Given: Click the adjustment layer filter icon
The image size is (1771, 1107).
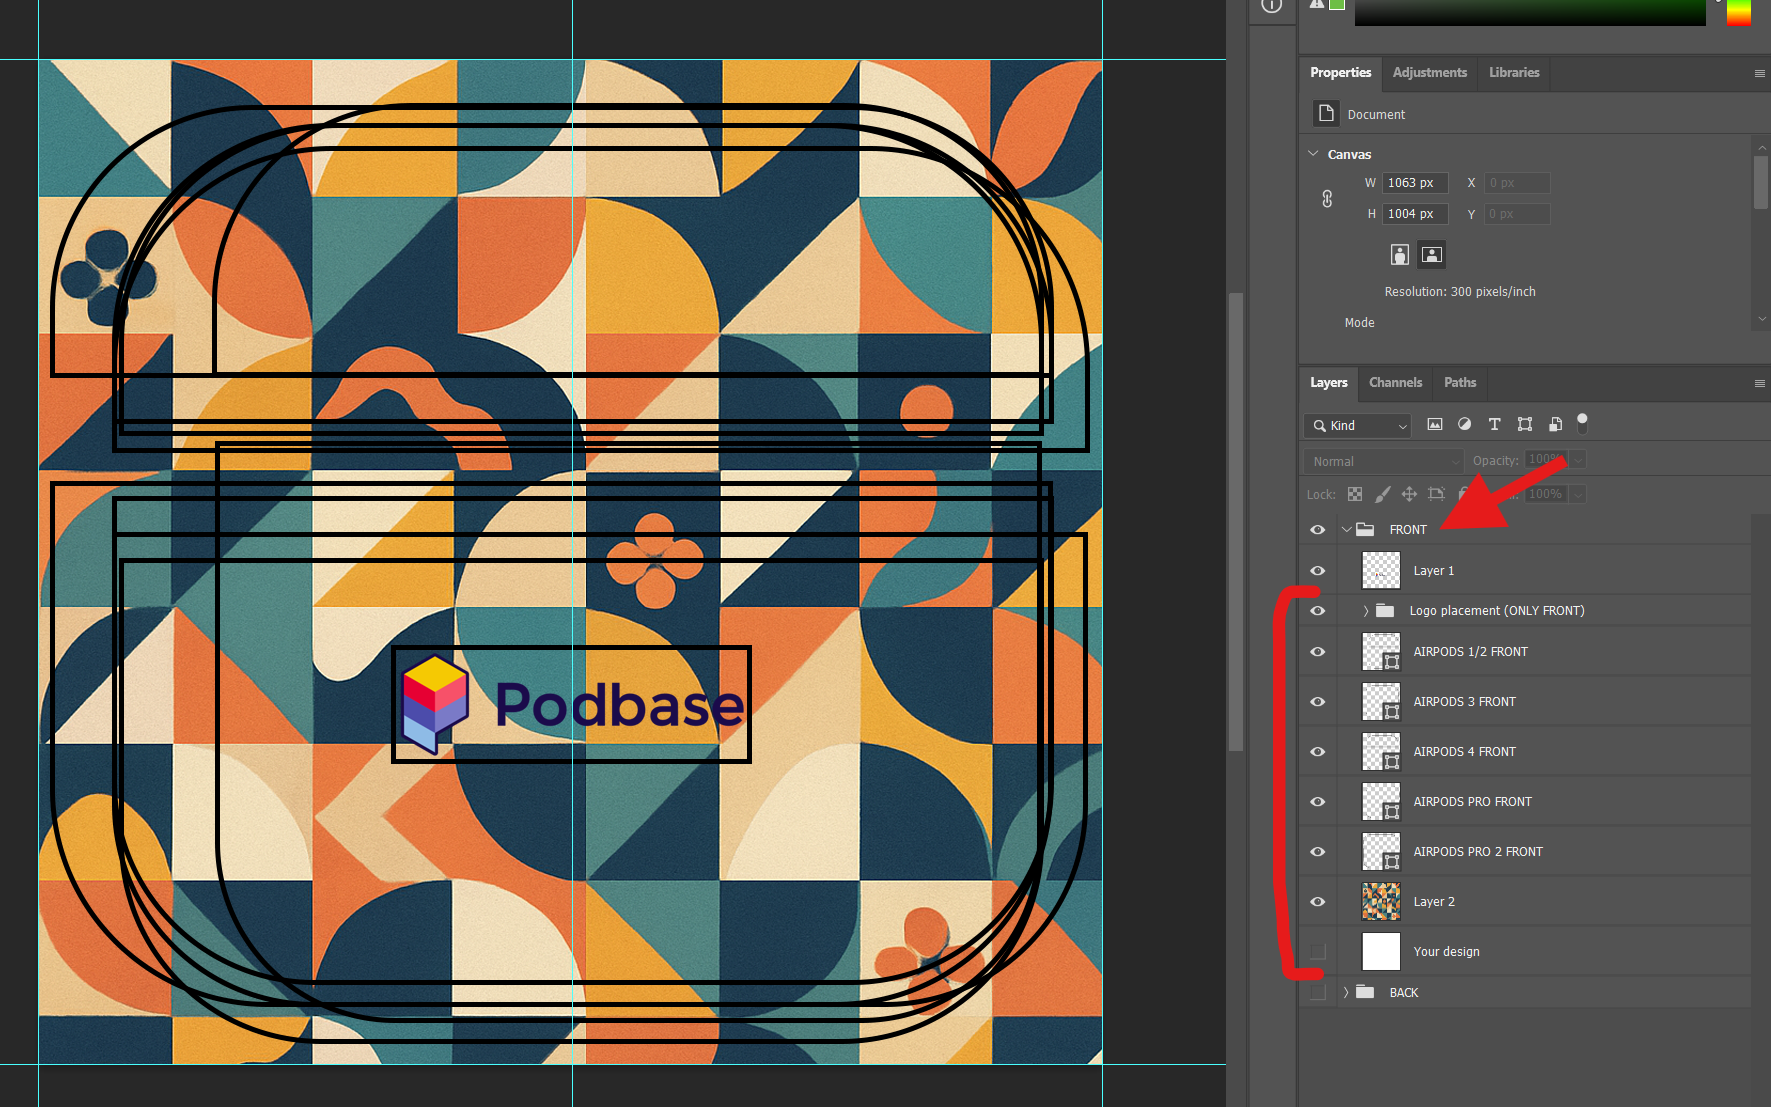Looking at the screenshot, I should click(1465, 424).
